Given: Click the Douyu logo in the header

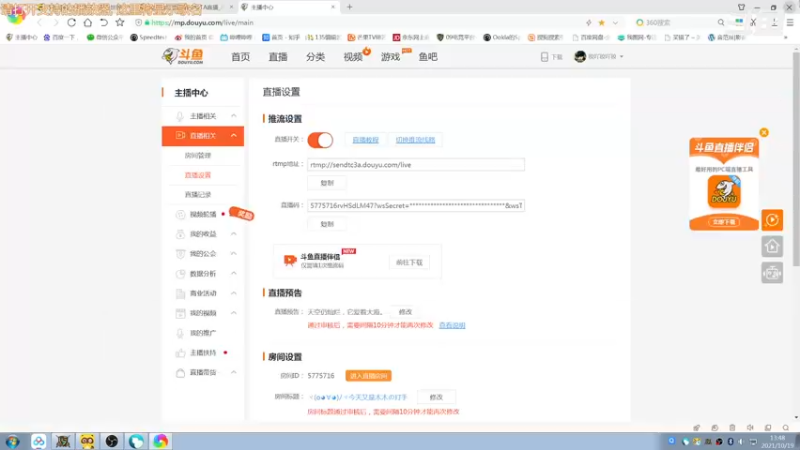Looking at the screenshot, I should coord(183,56).
